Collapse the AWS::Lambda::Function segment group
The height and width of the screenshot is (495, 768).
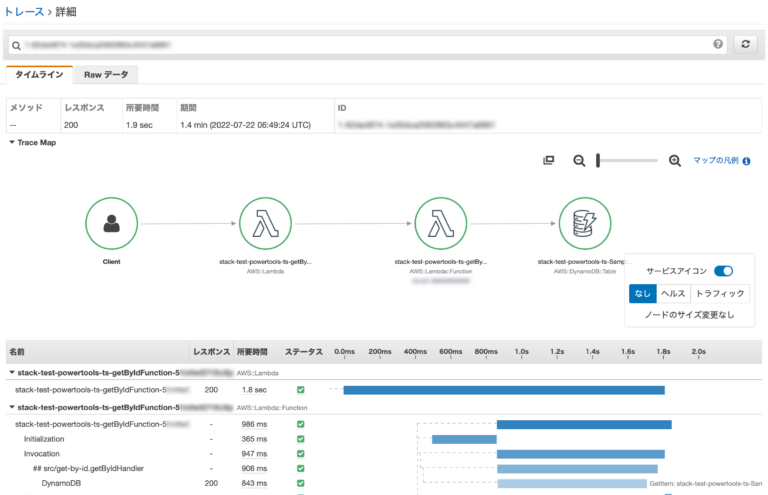click(x=12, y=407)
